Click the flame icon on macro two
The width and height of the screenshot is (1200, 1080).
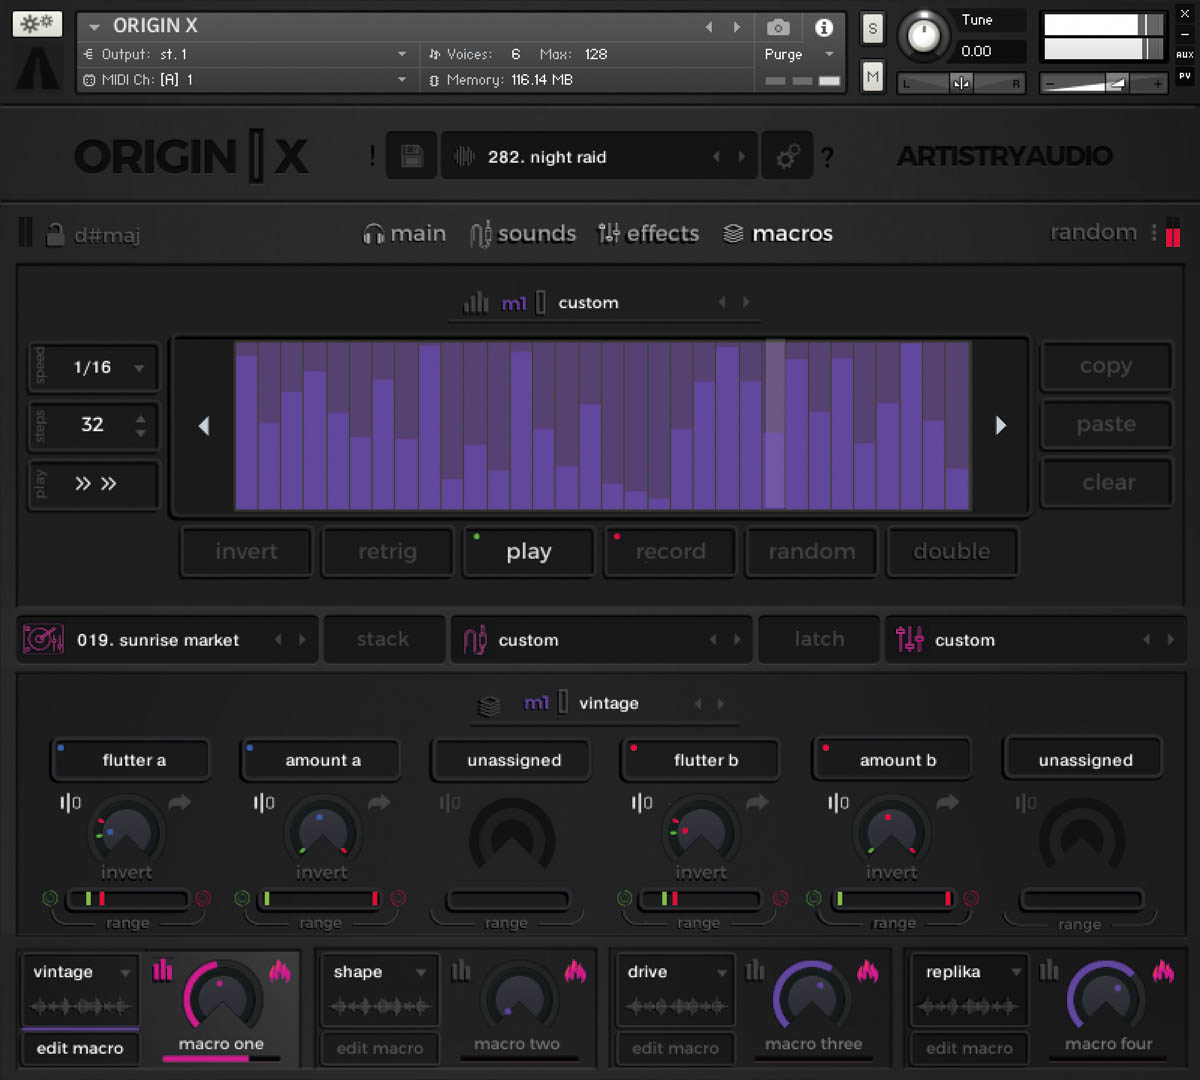575,970
